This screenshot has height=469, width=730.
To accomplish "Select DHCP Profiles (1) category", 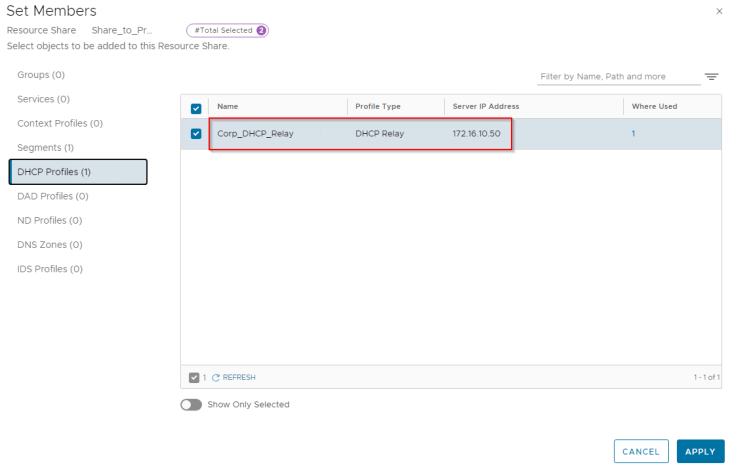I will 78,172.
